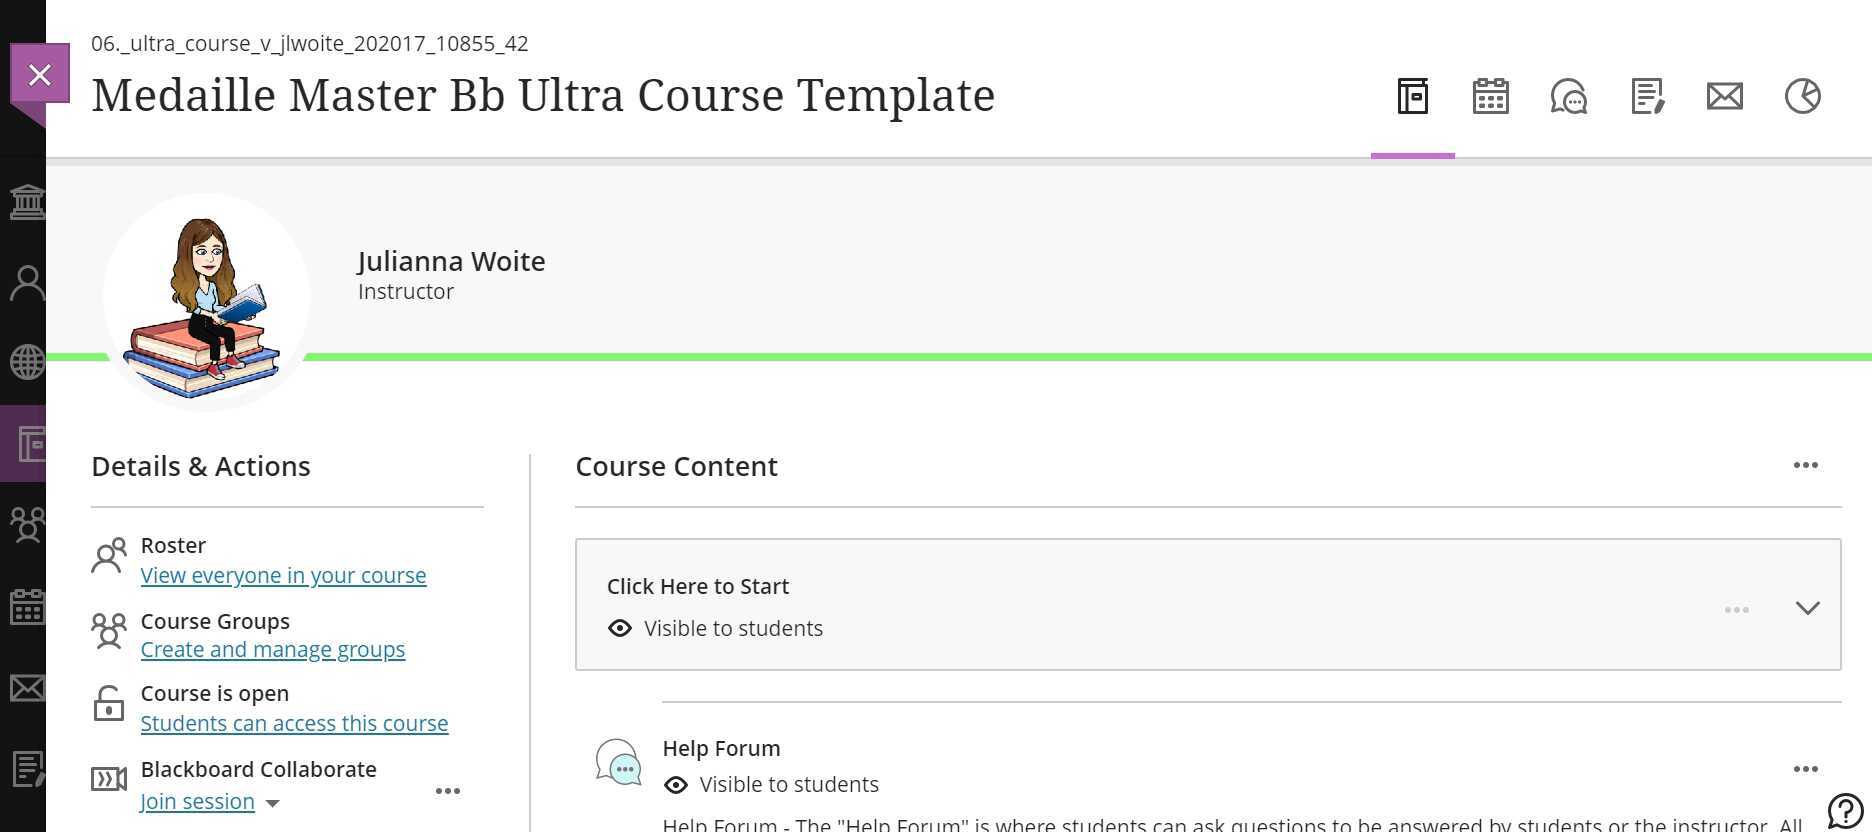This screenshot has height=832, width=1872.
Task: Expand the Join session dropdown
Action: (273, 802)
